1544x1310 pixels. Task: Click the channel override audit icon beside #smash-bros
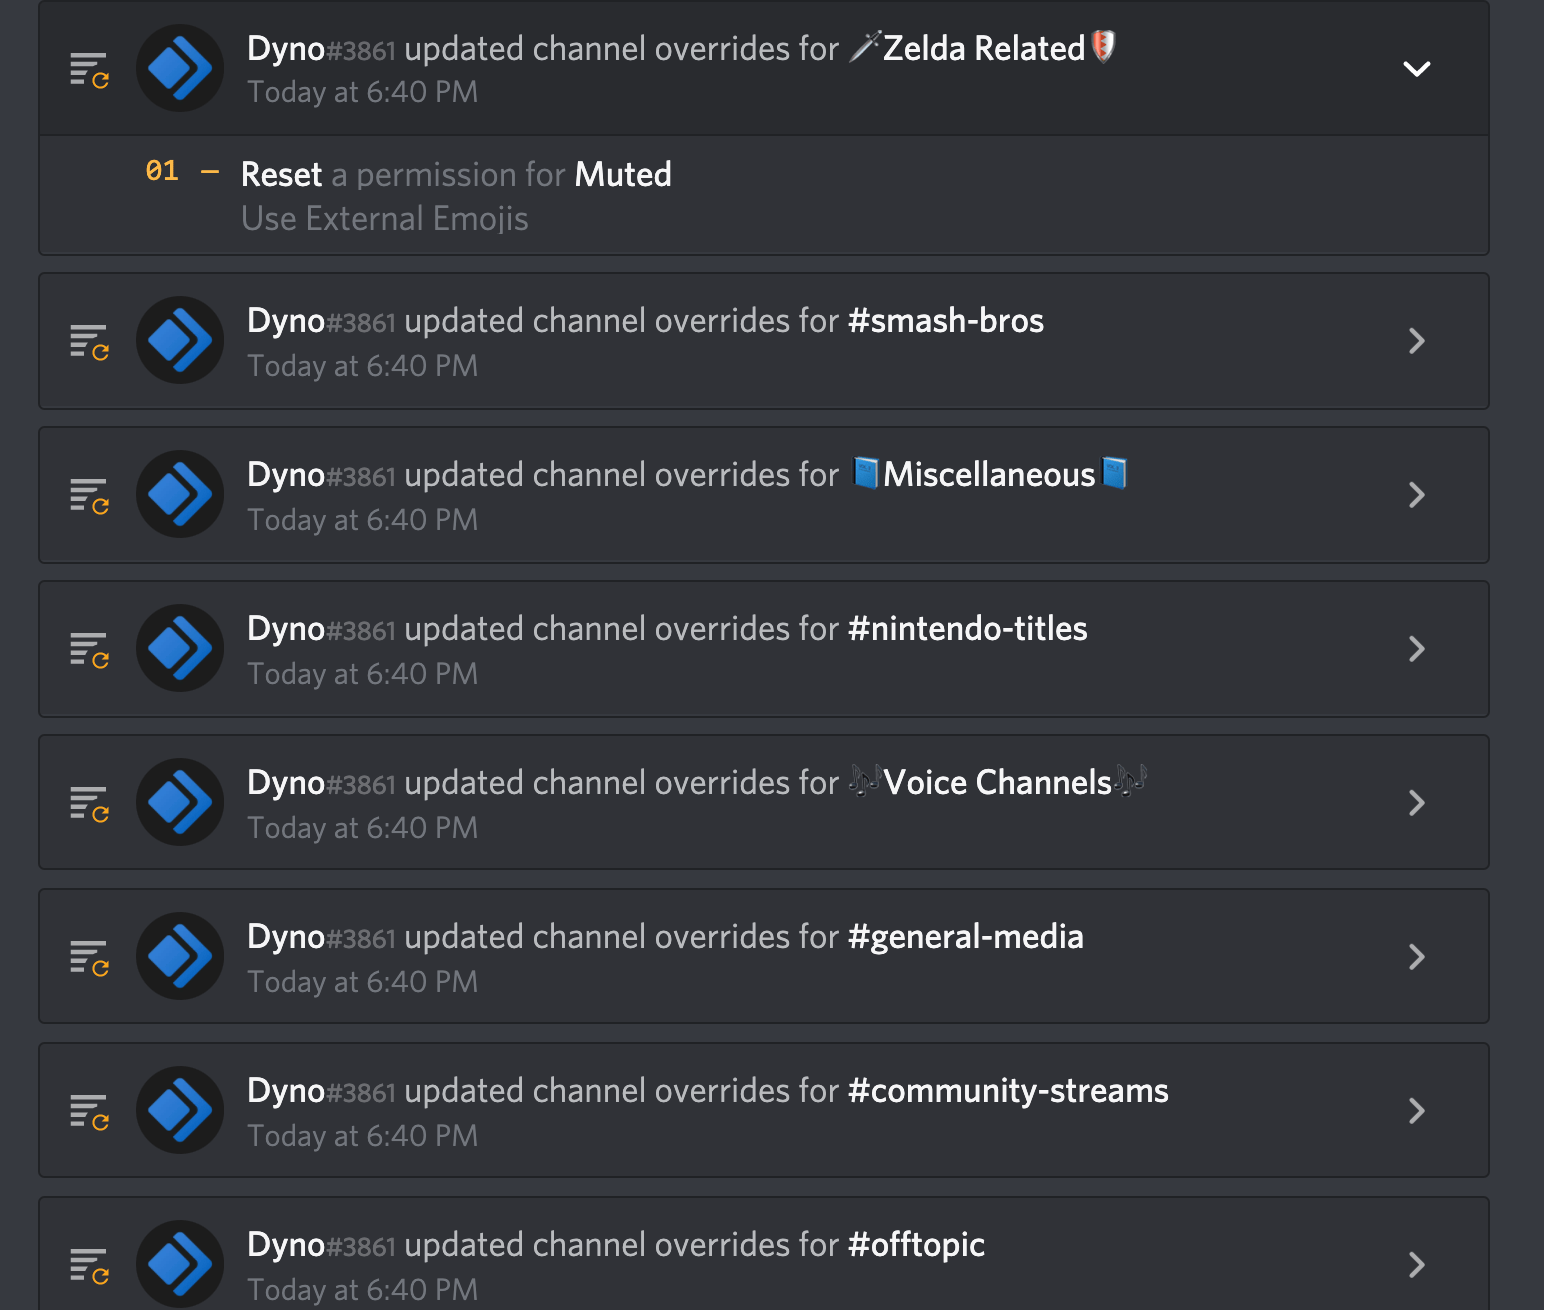[x=90, y=341]
